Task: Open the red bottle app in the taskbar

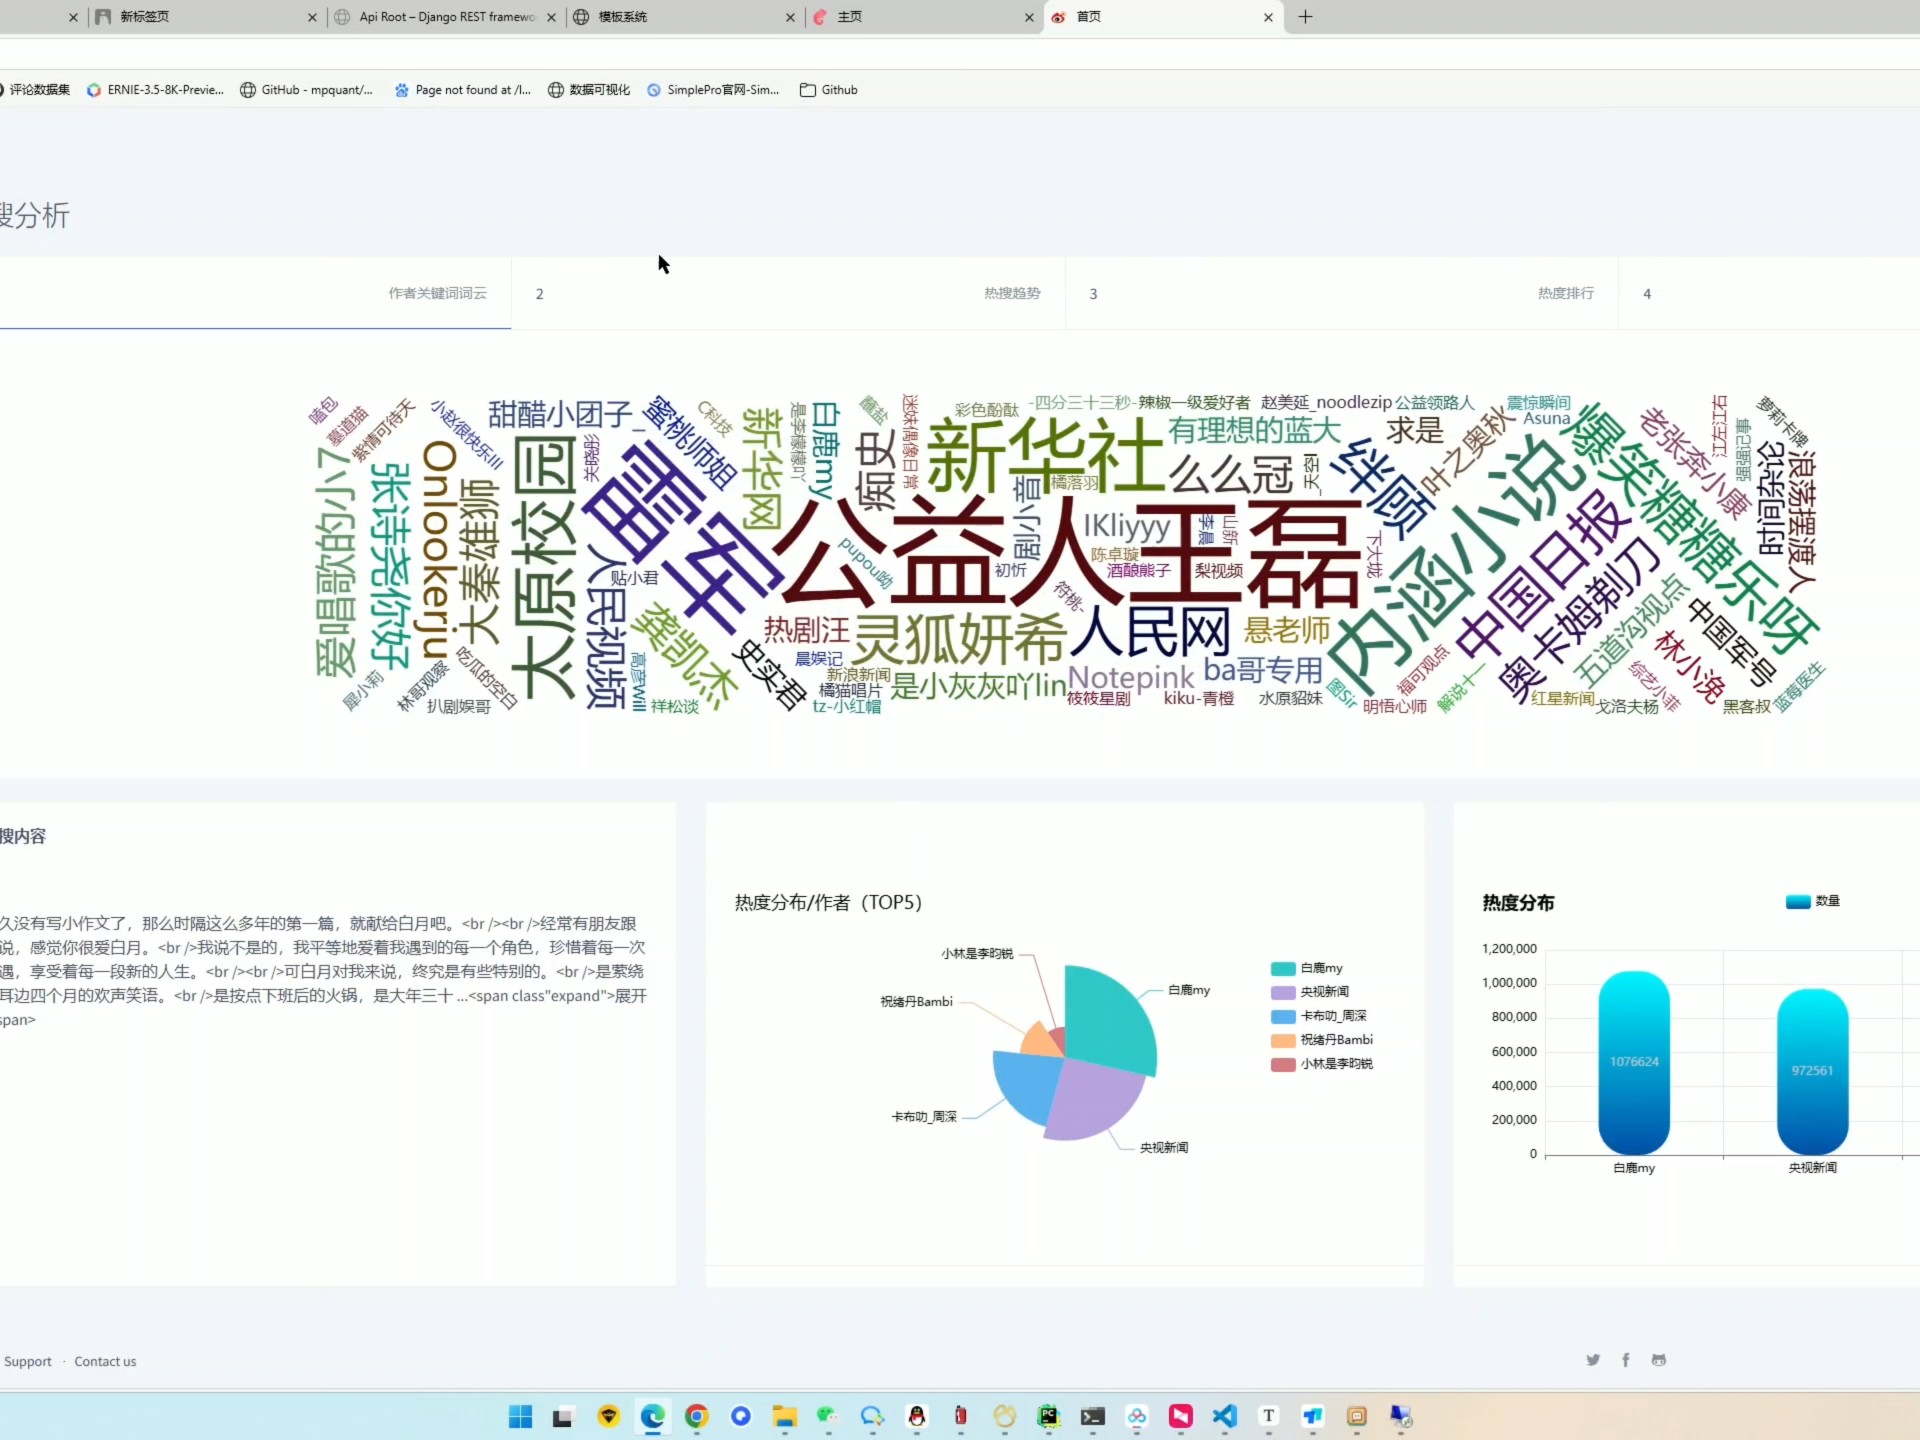Action: (x=960, y=1416)
